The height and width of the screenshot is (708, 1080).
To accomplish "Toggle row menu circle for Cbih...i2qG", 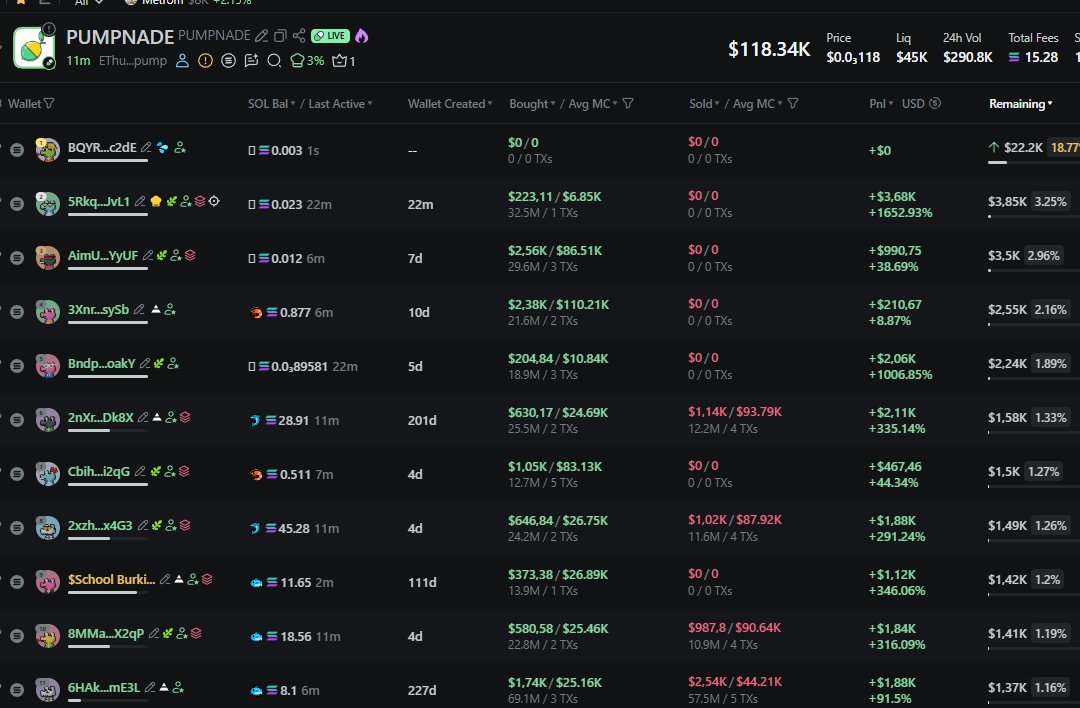I will 17,474.
